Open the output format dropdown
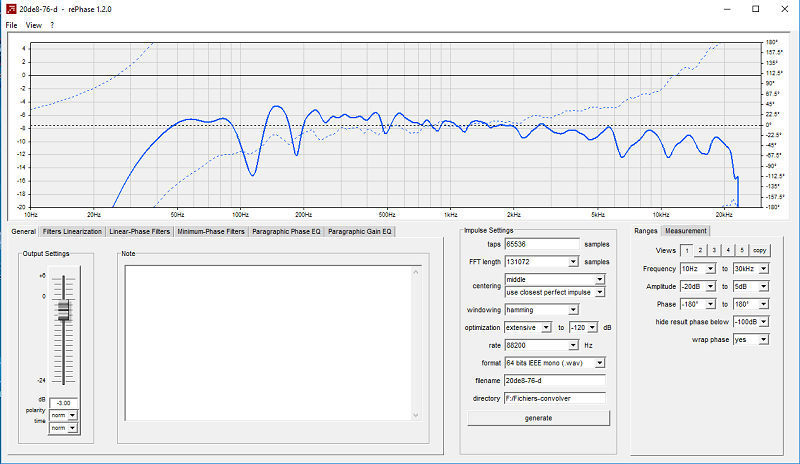Image resolution: width=800 pixels, height=464 pixels. point(555,363)
